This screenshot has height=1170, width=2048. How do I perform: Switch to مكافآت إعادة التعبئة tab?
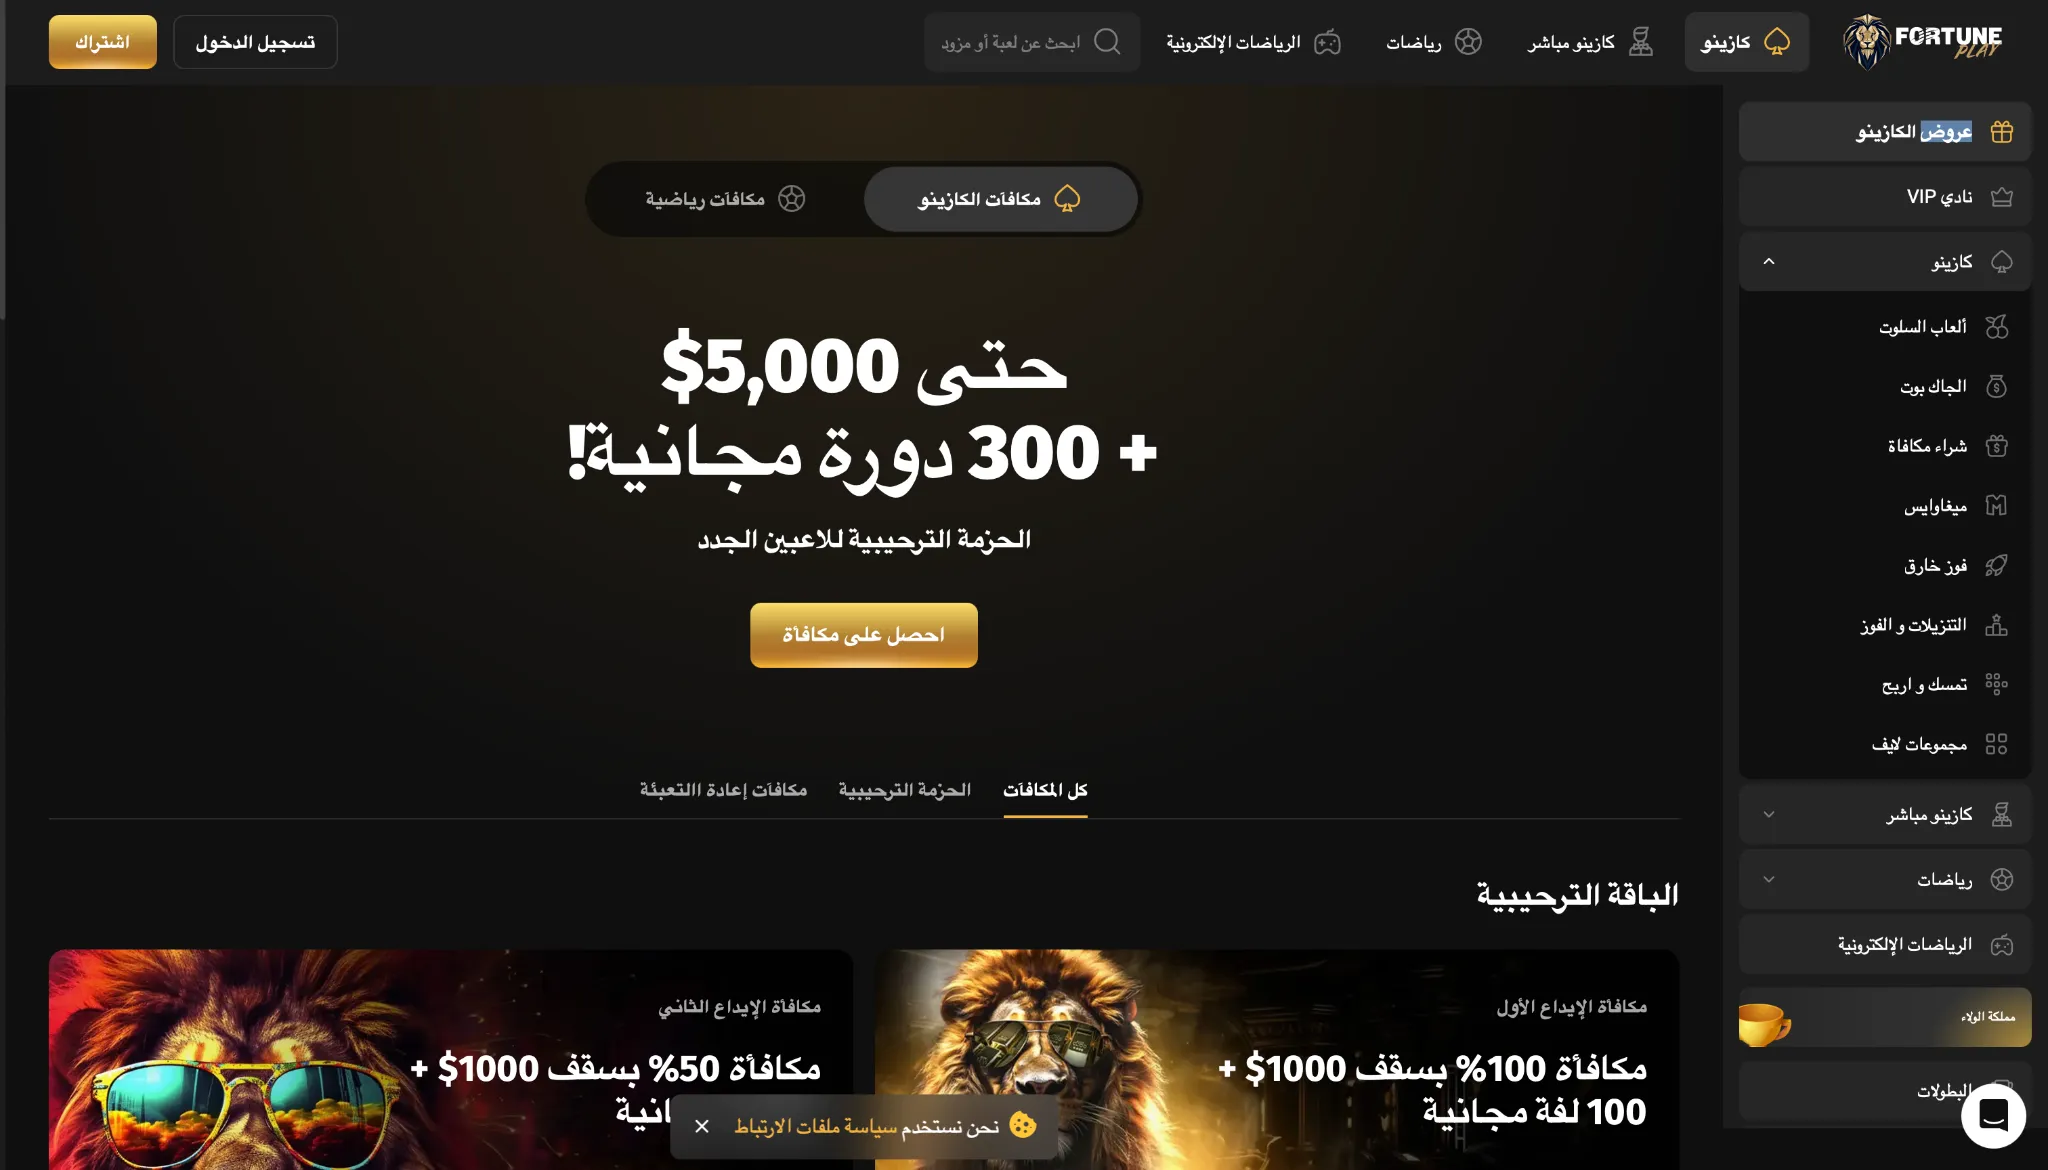click(723, 790)
